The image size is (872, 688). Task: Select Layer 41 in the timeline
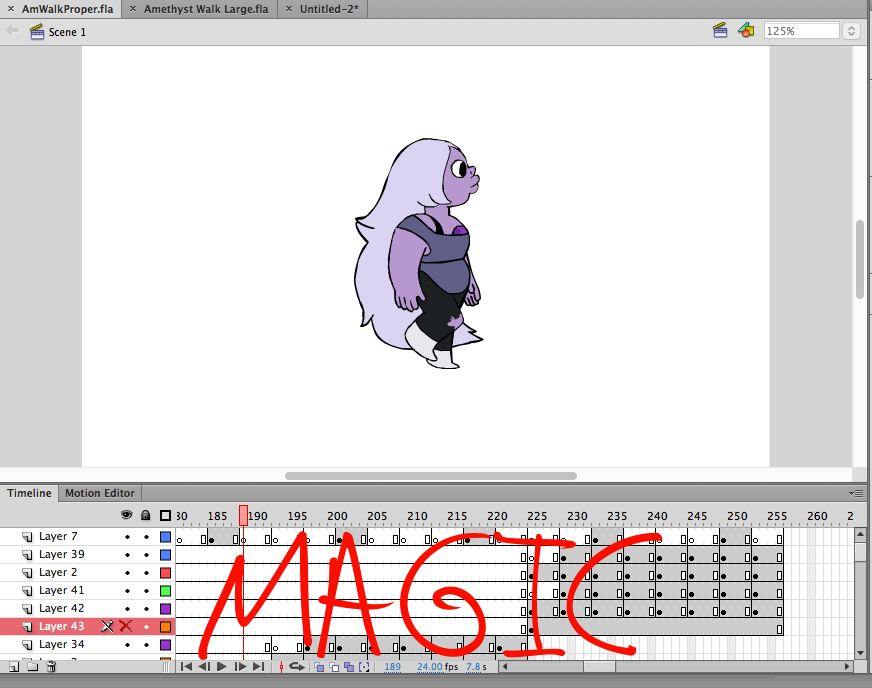(x=61, y=590)
